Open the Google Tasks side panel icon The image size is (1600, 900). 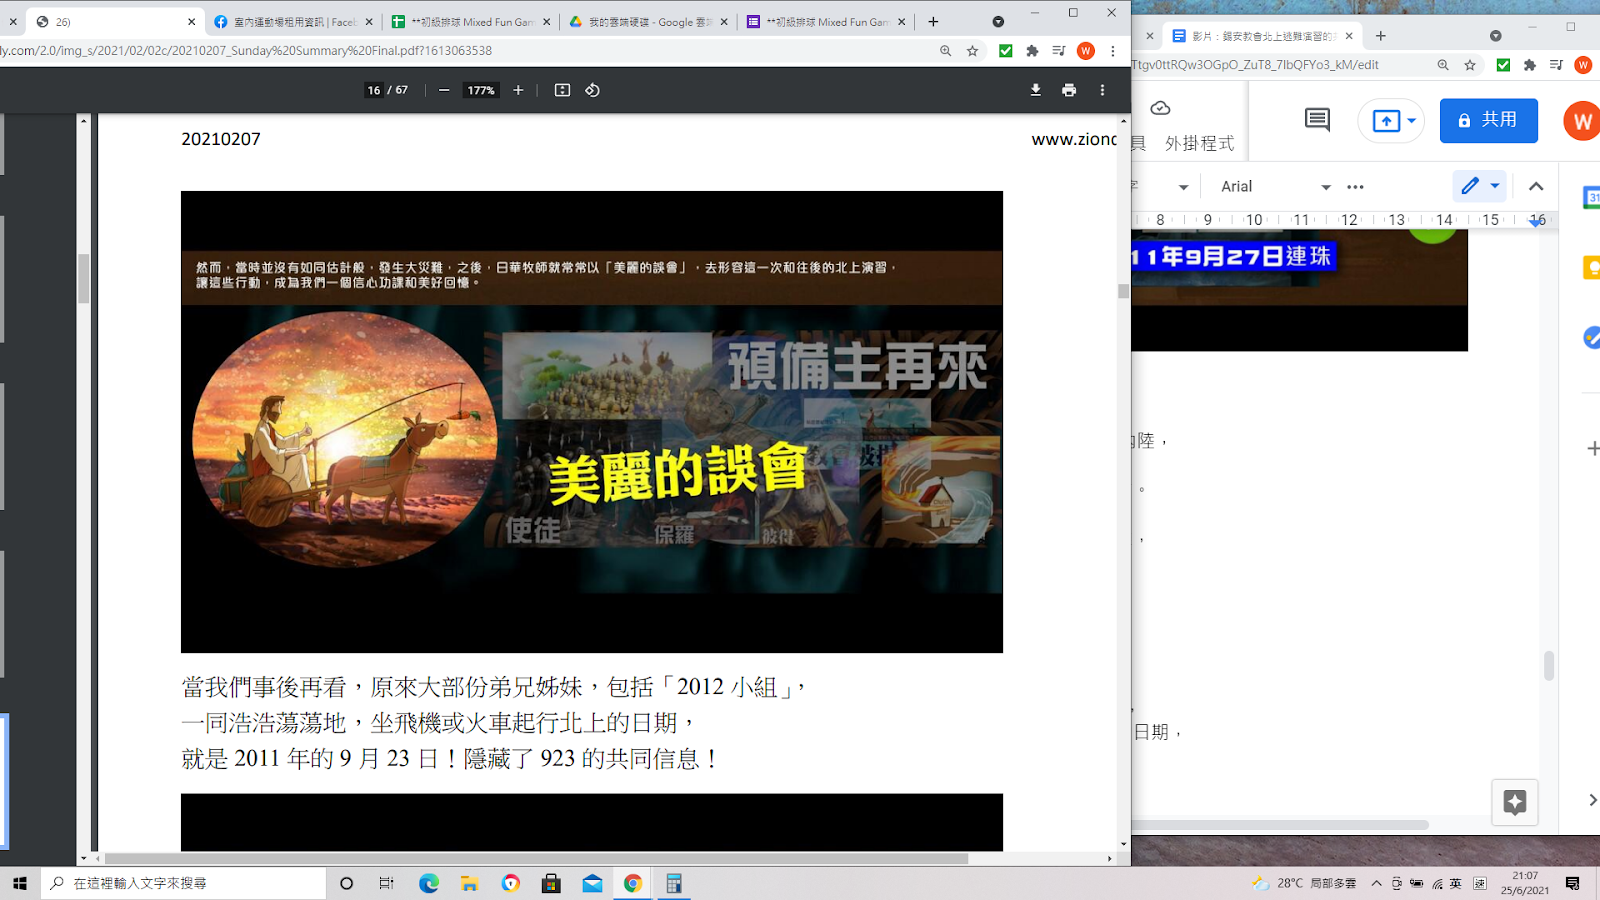click(x=1591, y=338)
